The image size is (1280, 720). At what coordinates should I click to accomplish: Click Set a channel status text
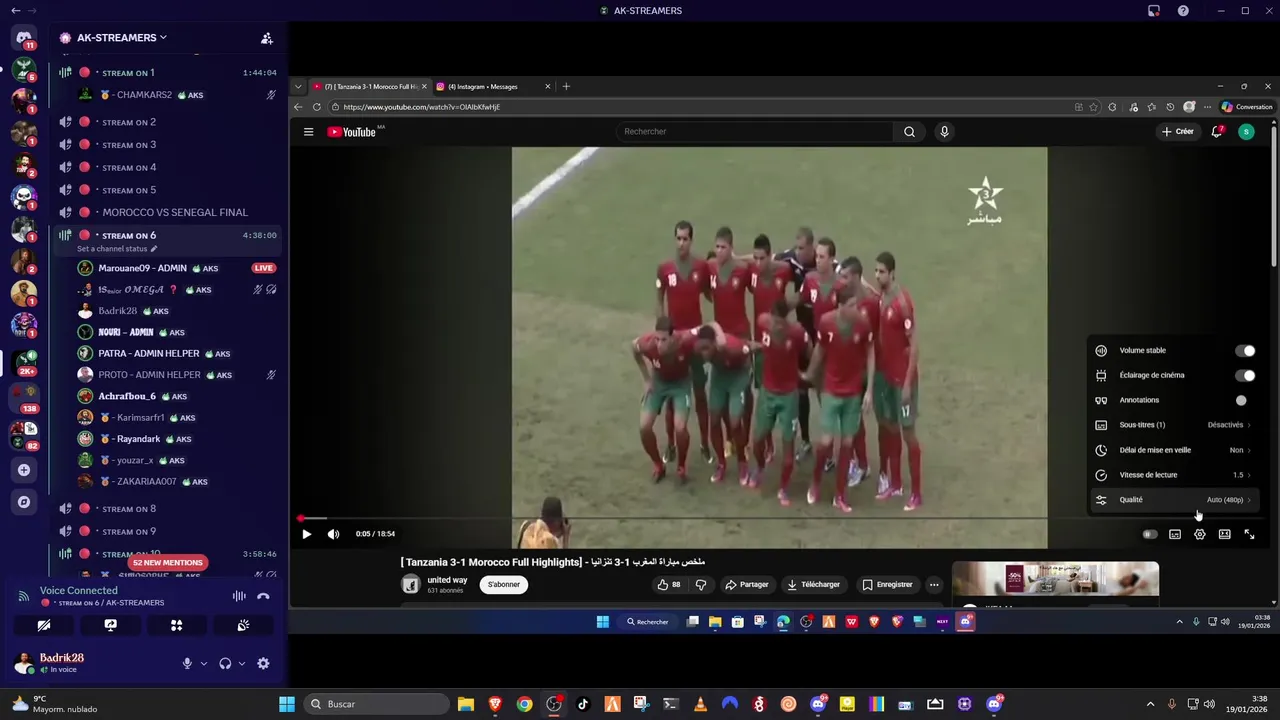(112, 248)
